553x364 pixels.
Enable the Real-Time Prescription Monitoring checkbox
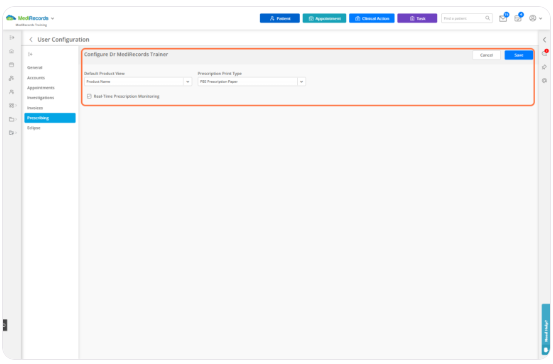click(89, 96)
